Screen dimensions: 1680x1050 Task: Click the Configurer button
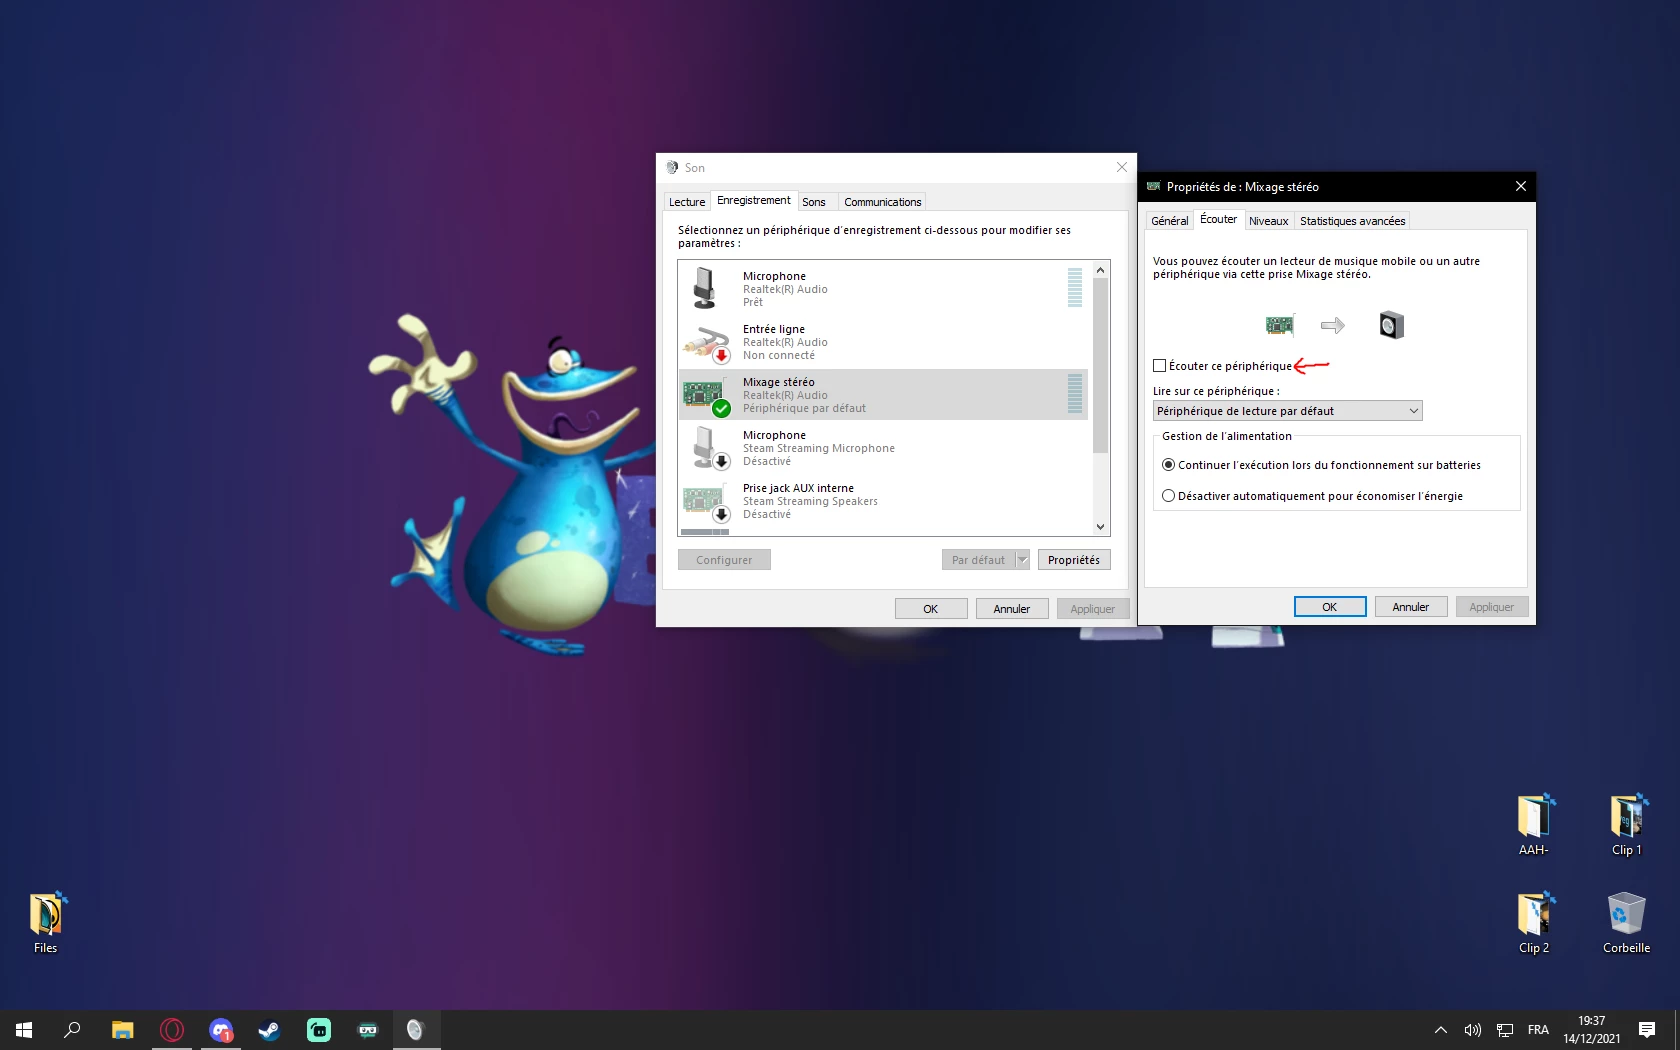click(x=724, y=560)
